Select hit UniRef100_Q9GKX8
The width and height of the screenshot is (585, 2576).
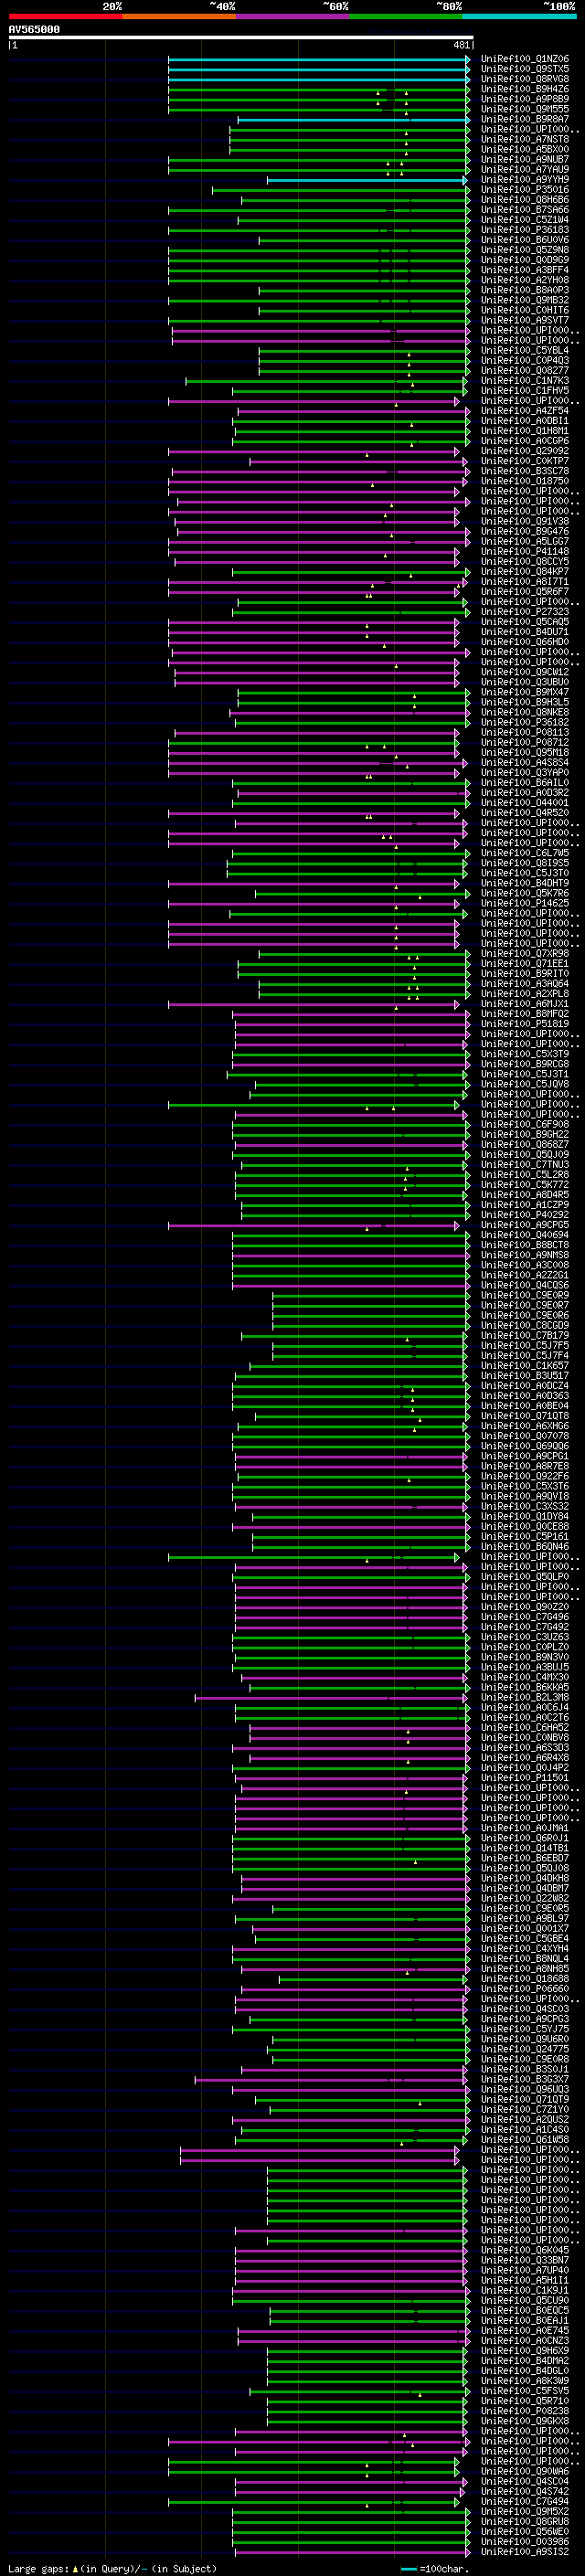pos(524,2421)
